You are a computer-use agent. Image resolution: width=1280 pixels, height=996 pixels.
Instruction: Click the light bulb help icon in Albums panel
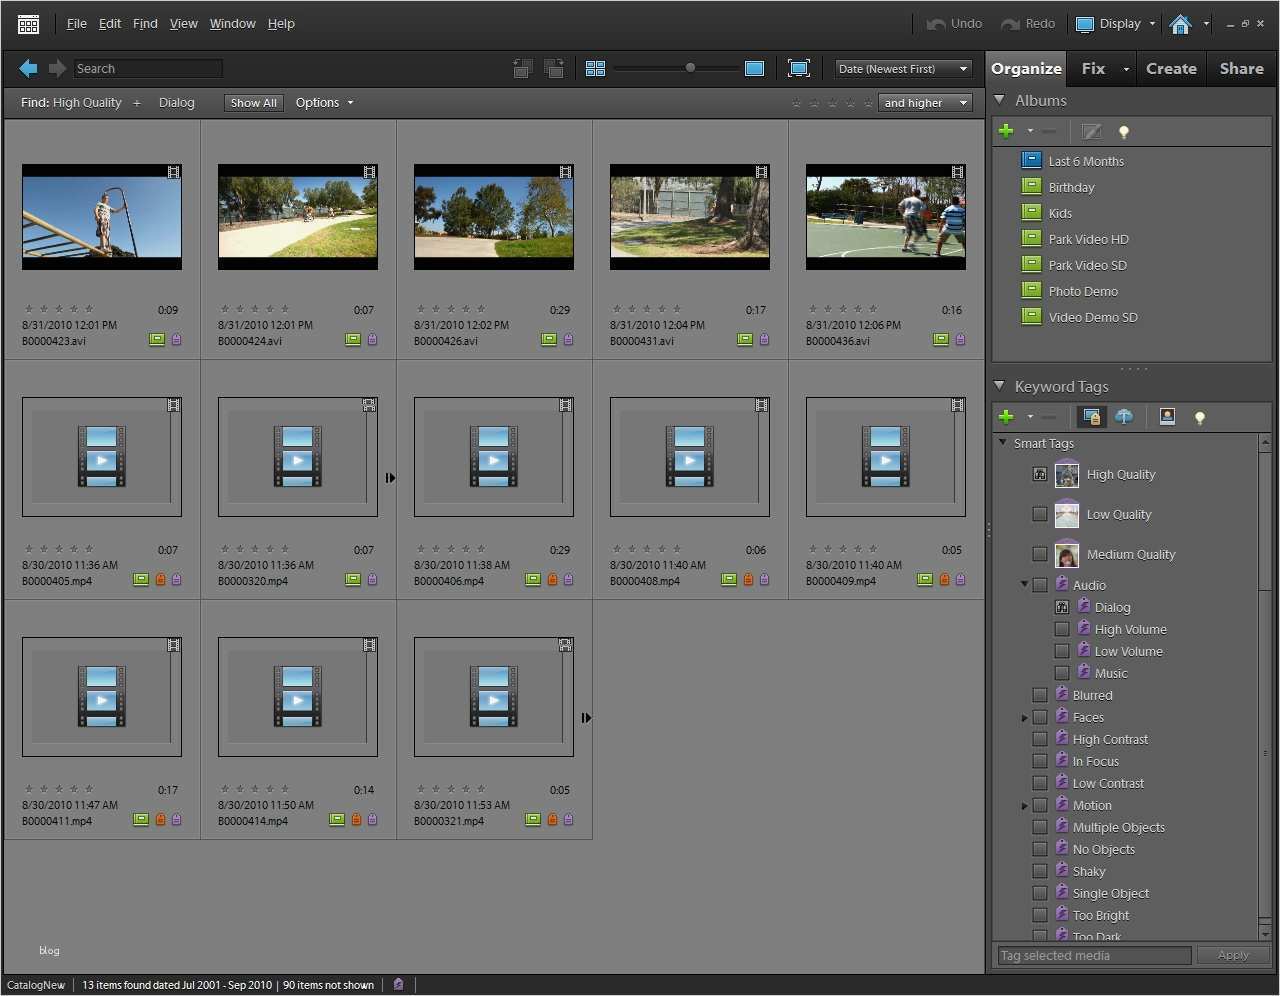[1124, 131]
